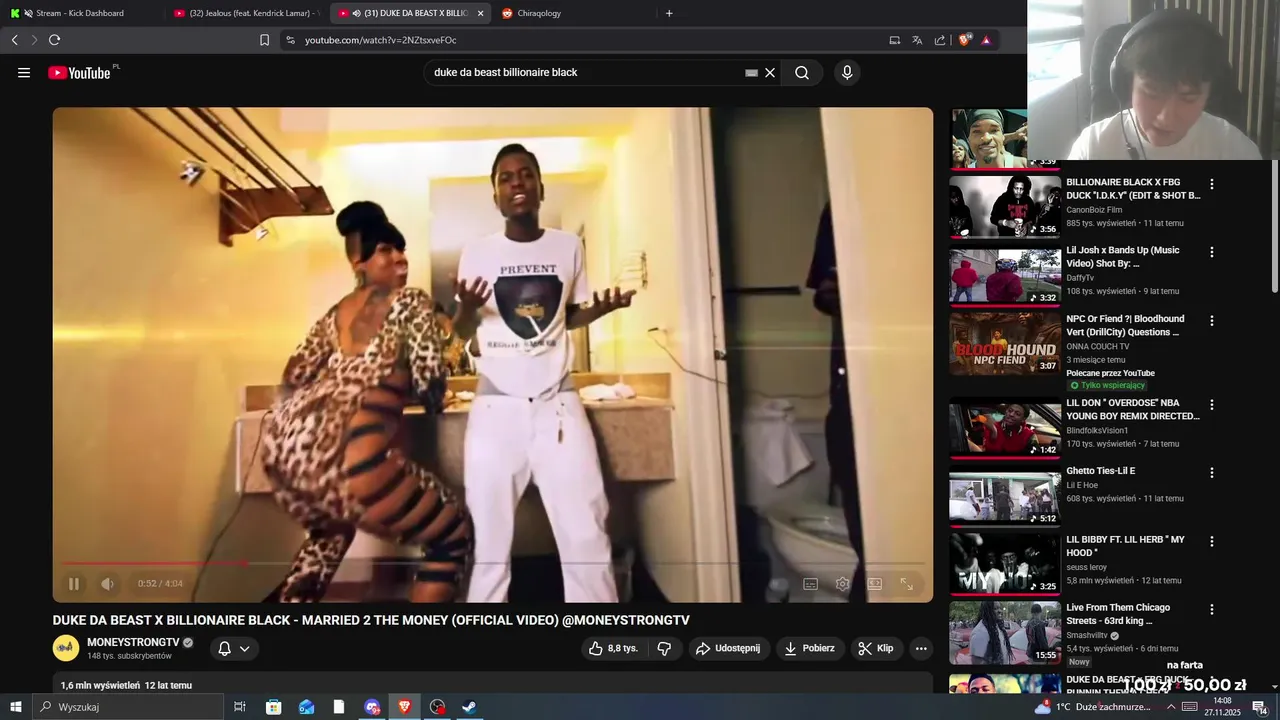Viewport: 1280px width, 720px height.
Task: Open BILLIONAIRE BLACK X FBG DUCK I.D.K.Y thumbnail
Action: coord(1005,207)
